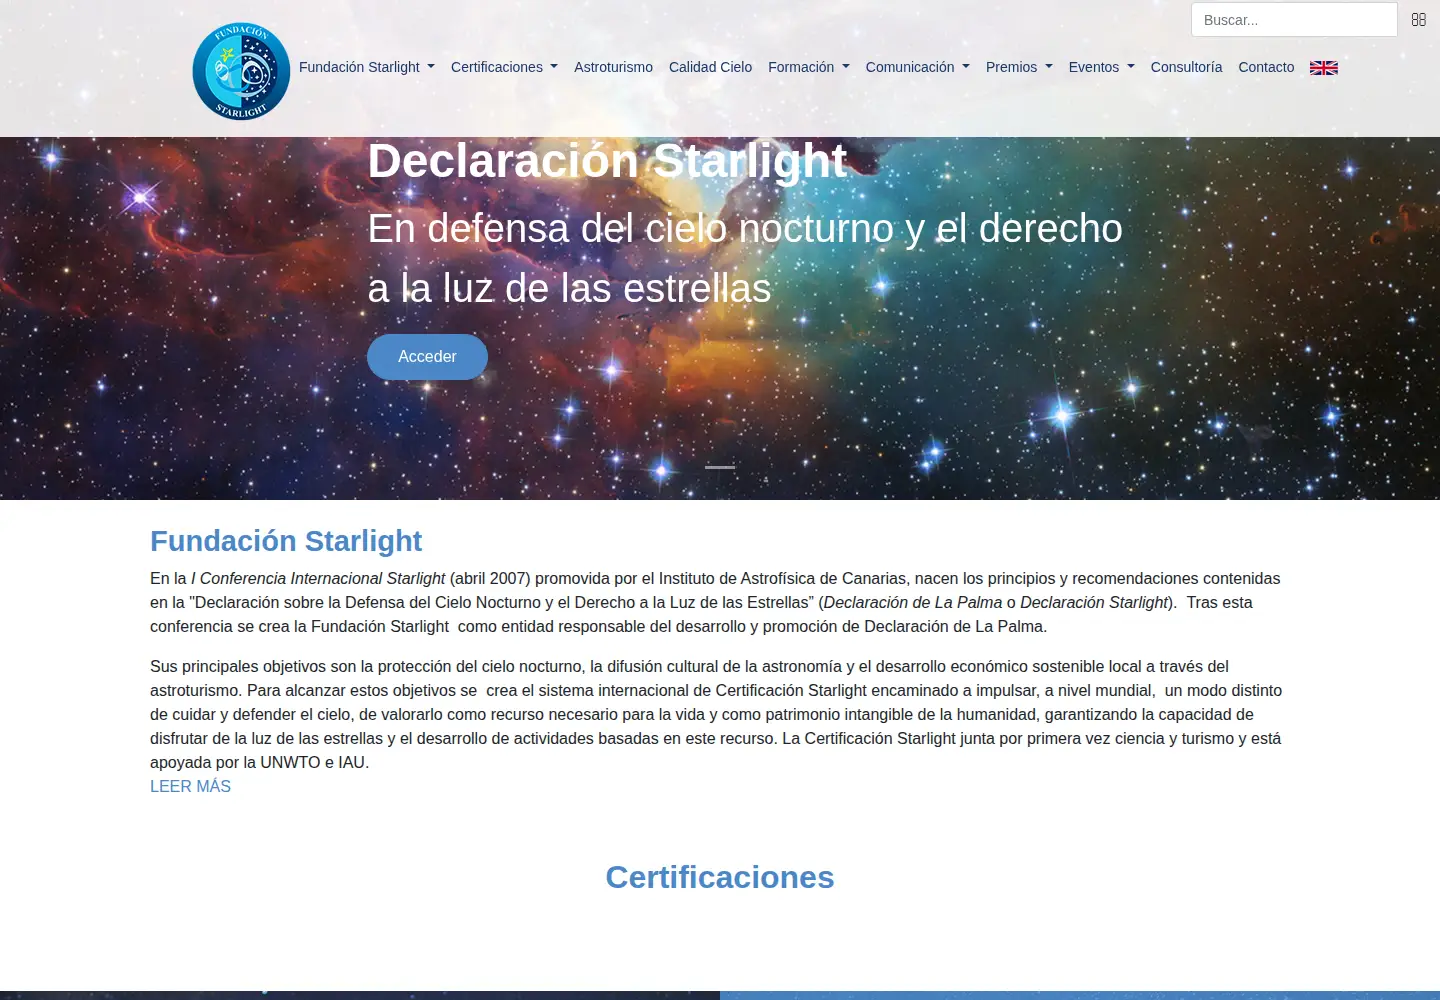
Task: Open the Certificaciones dropdown menu
Action: [x=504, y=67]
